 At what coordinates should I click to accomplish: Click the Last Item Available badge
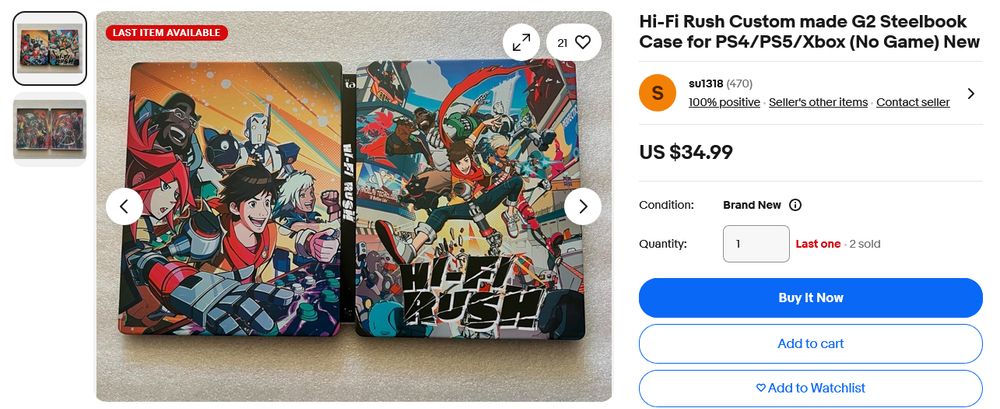pyautogui.click(x=166, y=33)
